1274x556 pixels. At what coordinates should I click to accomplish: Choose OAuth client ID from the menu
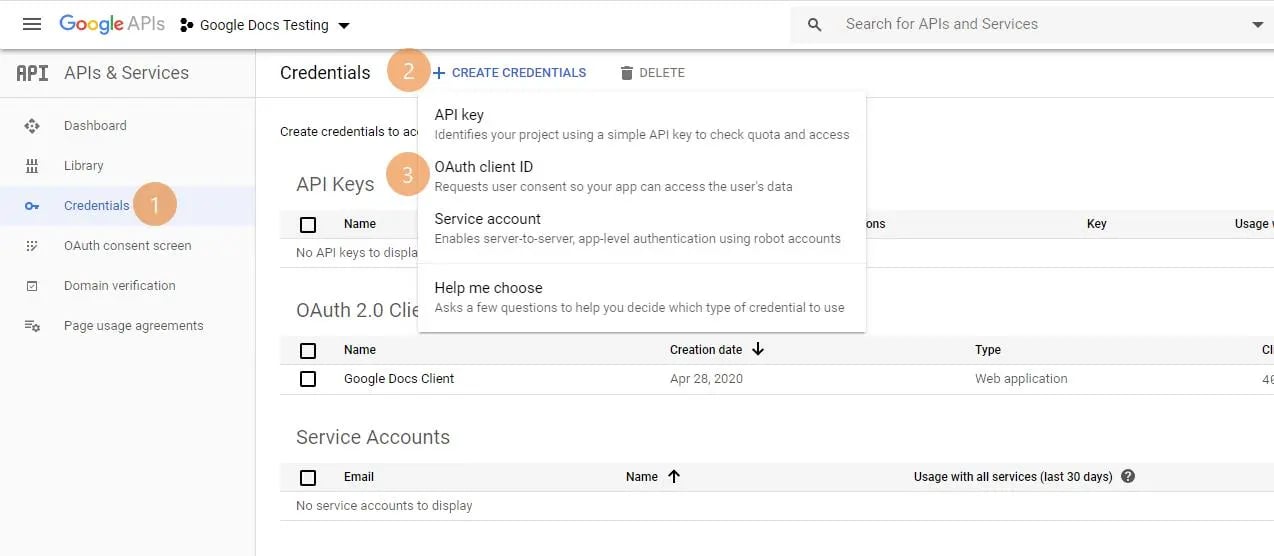(642, 176)
